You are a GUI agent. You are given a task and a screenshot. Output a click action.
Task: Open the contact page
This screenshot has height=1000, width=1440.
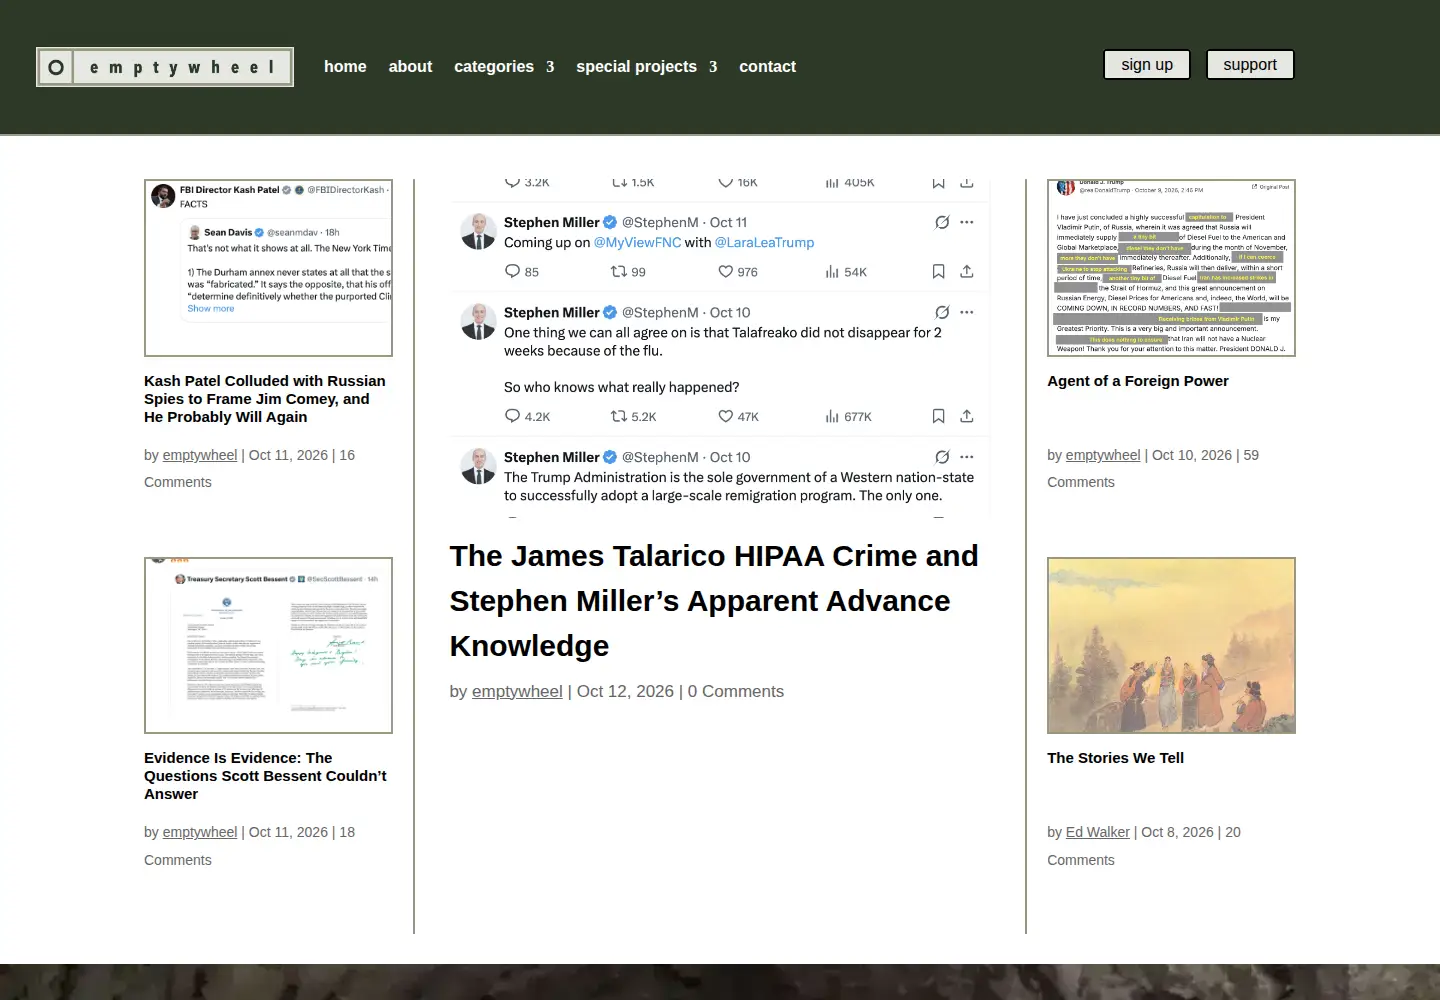pyautogui.click(x=767, y=66)
